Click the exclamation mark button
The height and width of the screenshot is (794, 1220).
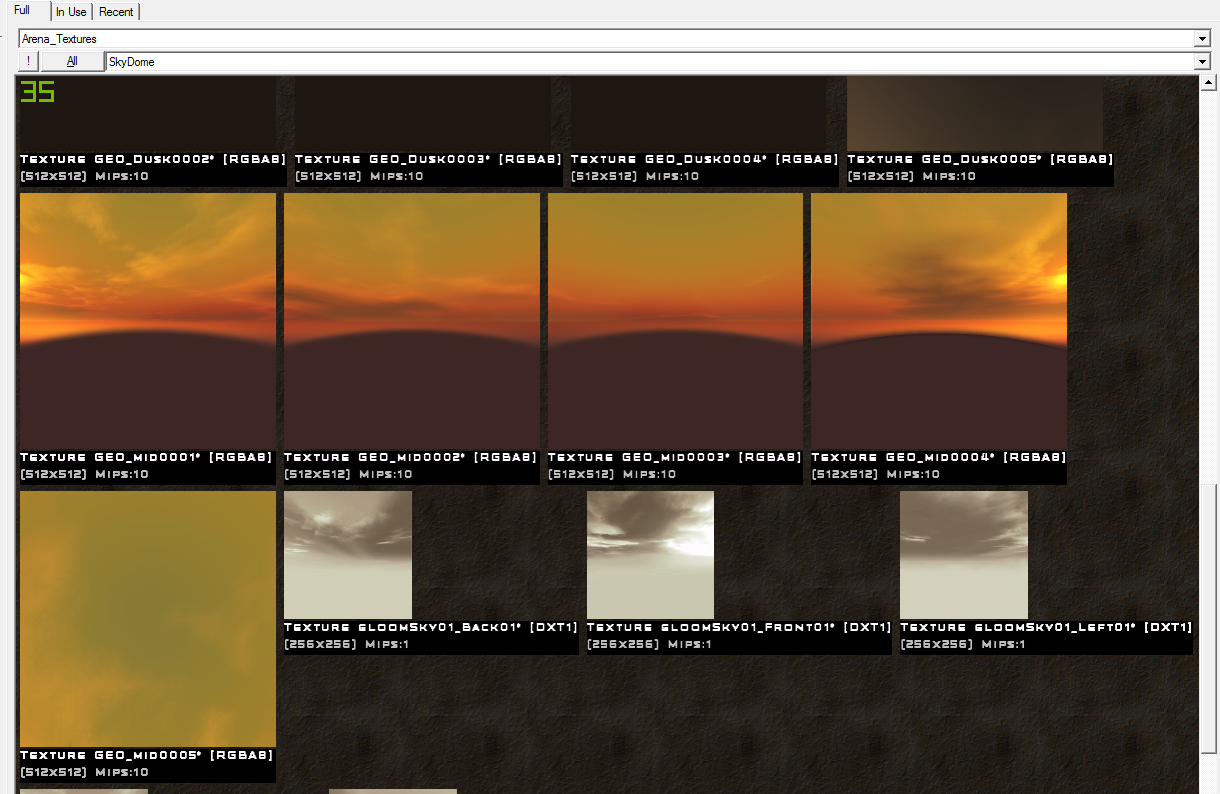(28, 62)
